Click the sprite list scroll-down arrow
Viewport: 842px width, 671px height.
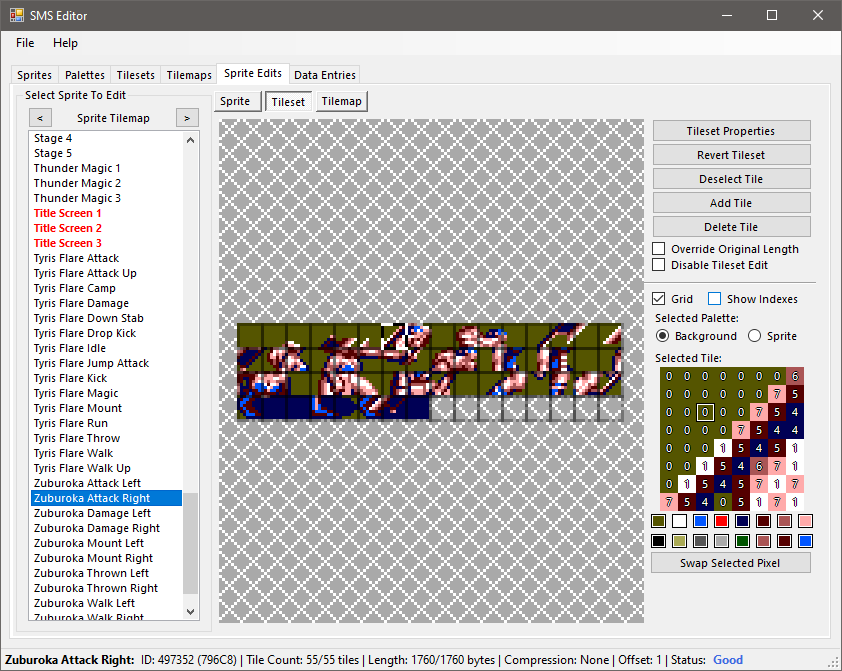pyautogui.click(x=190, y=611)
